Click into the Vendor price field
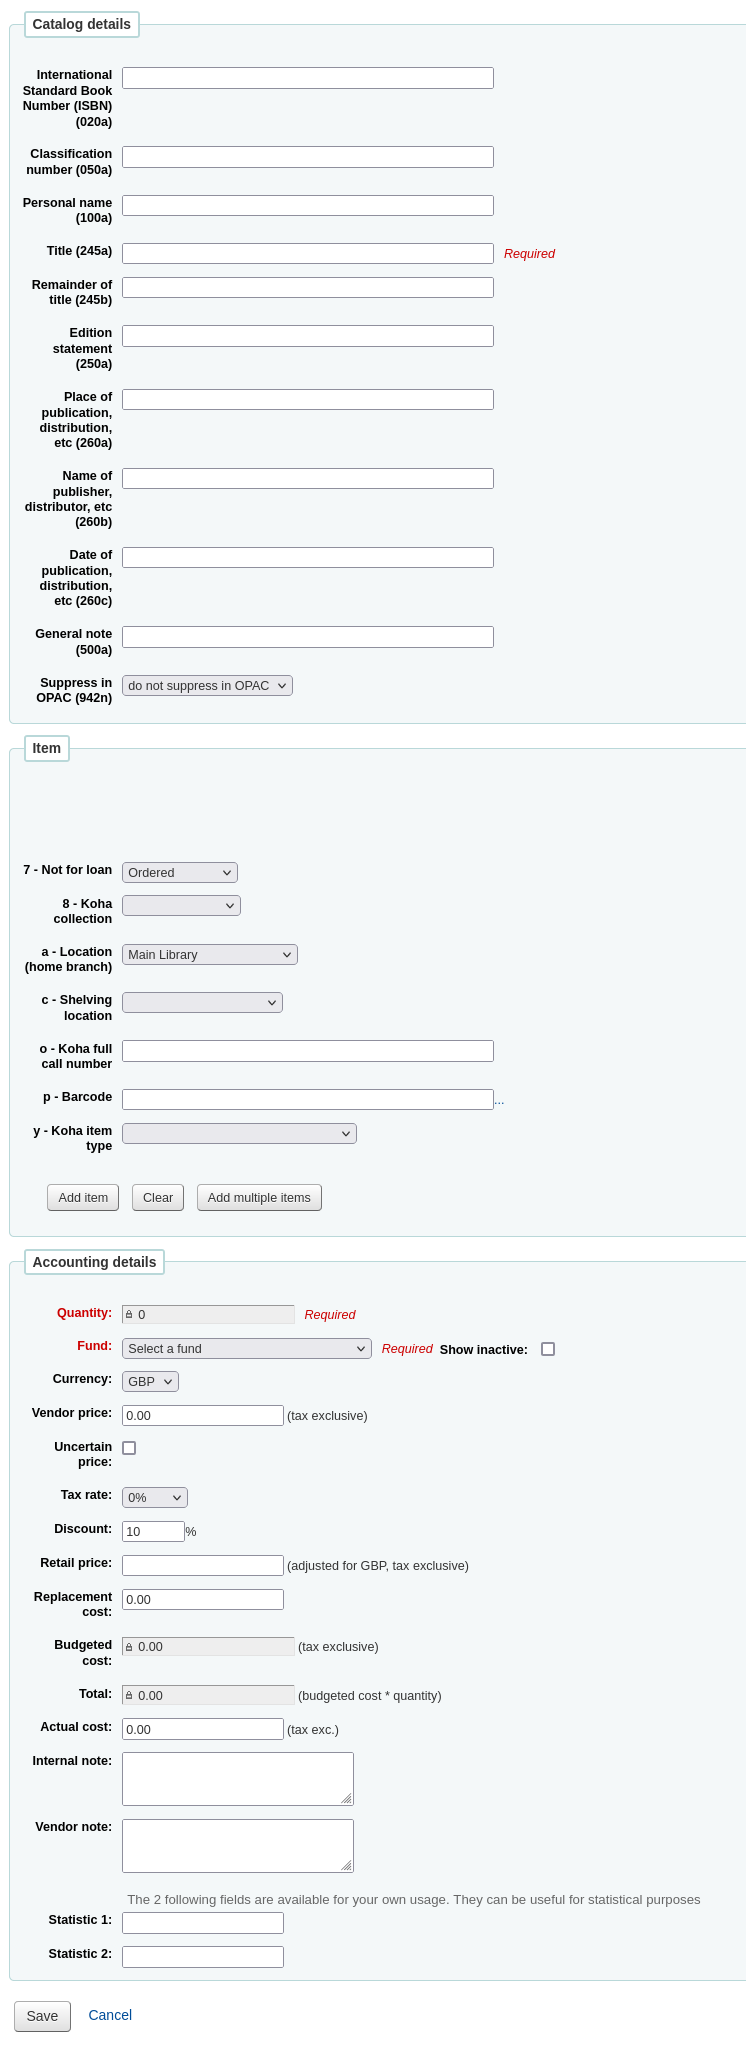 pyautogui.click(x=203, y=1416)
